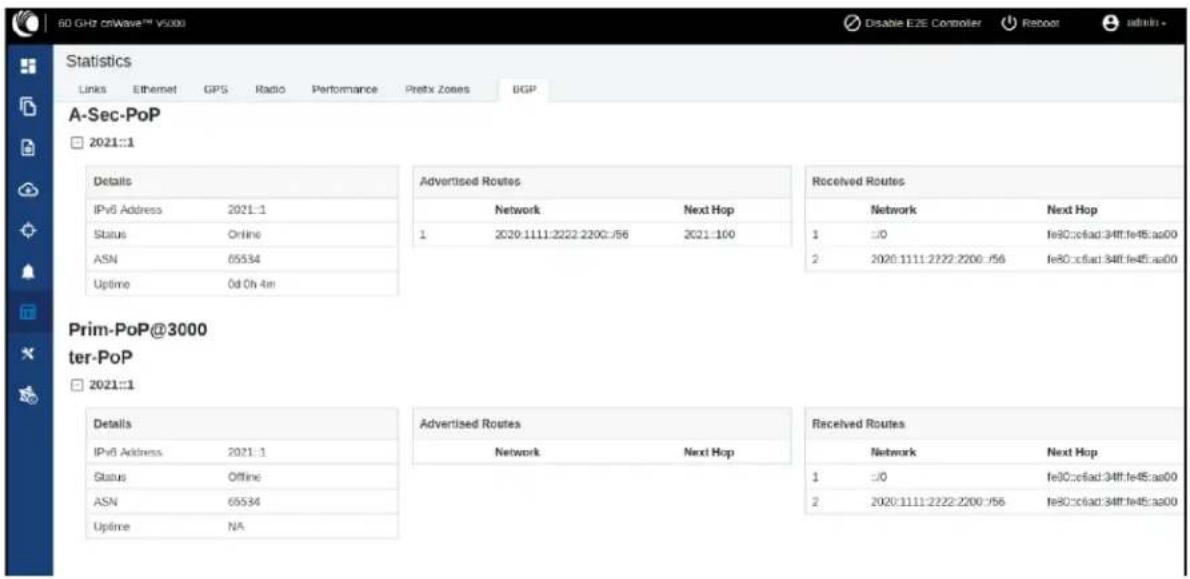Open the document configuration sidebar icon
Screen dimensions: 1190x579
(x=26, y=149)
